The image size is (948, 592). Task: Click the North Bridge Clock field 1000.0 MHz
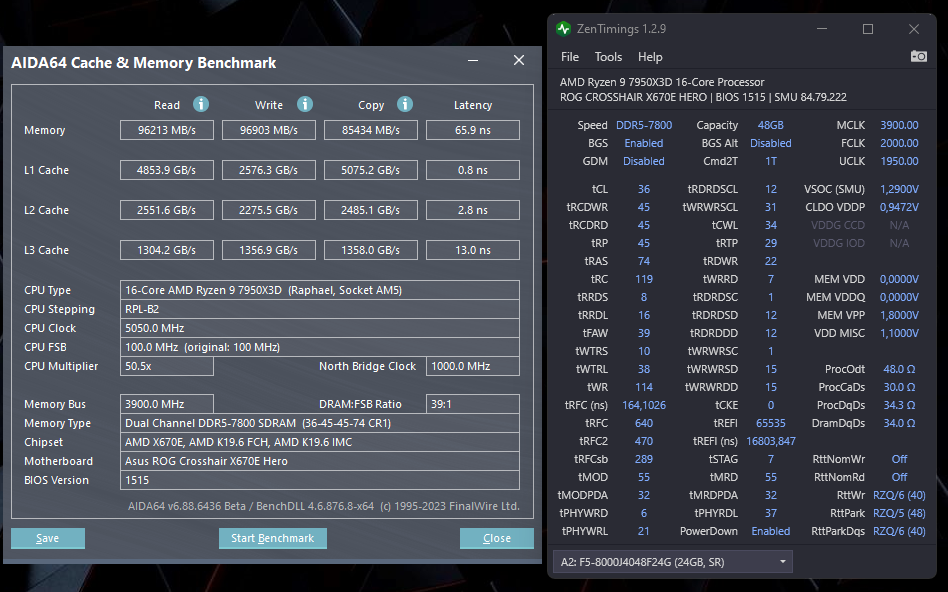473,366
